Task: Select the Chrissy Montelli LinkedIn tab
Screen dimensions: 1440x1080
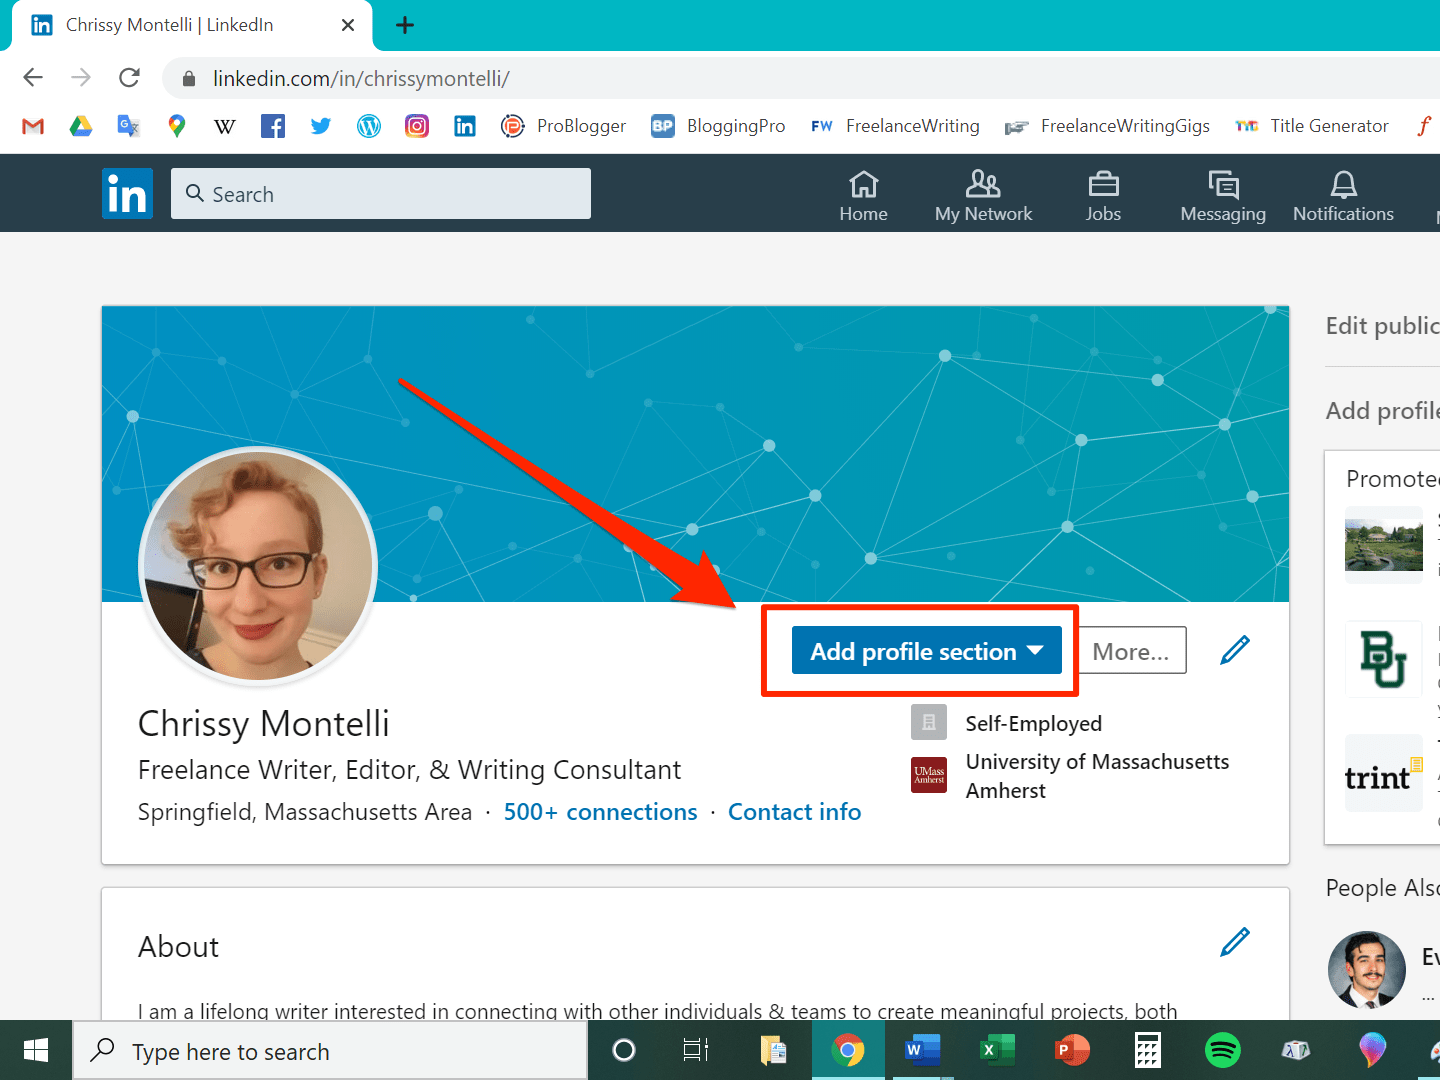Action: pyautogui.click(x=192, y=25)
